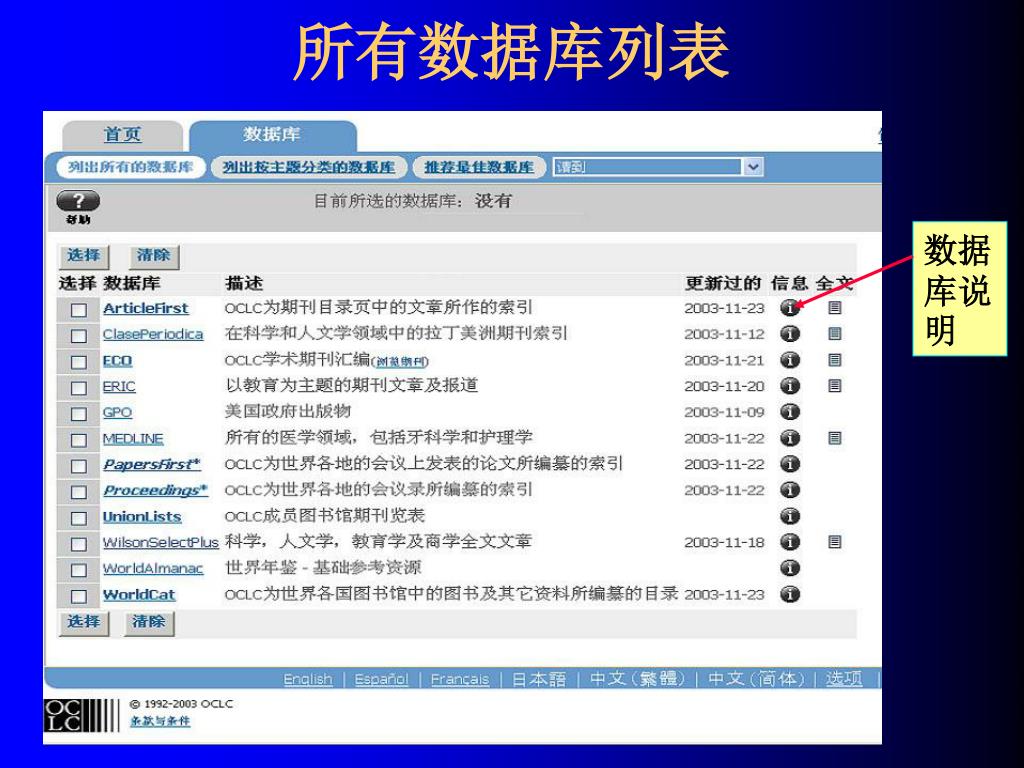Switch language to Español
This screenshot has width=1024, height=768.
[381, 680]
